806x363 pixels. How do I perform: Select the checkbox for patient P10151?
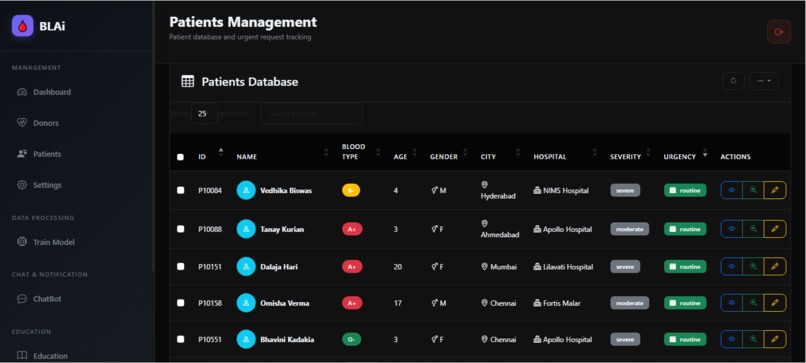point(180,266)
